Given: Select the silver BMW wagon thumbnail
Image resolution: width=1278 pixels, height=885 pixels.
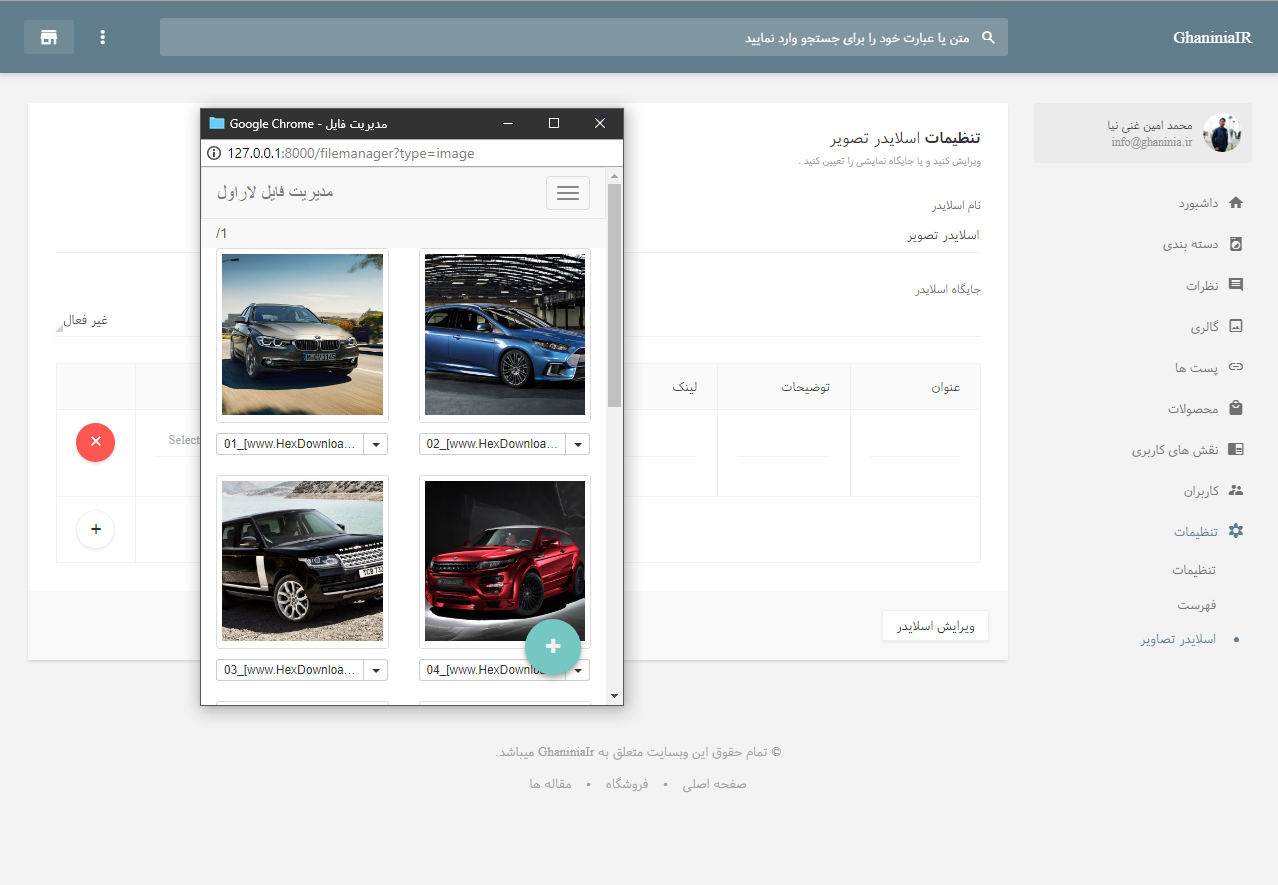Looking at the screenshot, I should tap(302, 334).
